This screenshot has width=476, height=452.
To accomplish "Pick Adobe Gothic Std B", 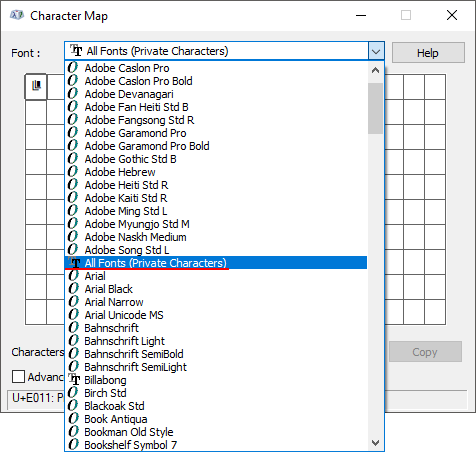I will (x=216, y=159).
